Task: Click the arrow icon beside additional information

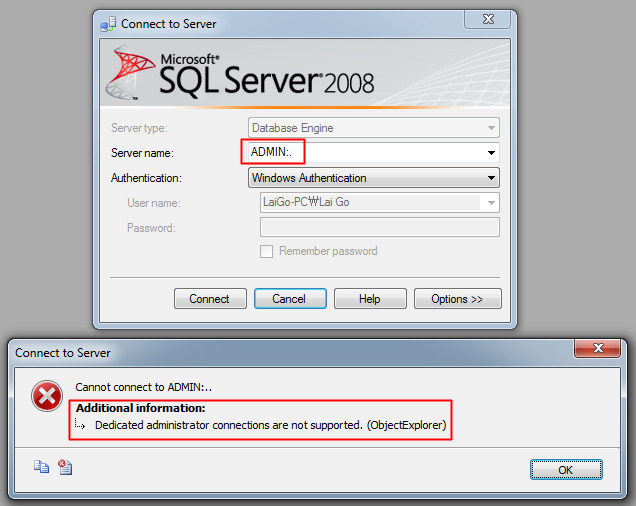Action: (80, 424)
